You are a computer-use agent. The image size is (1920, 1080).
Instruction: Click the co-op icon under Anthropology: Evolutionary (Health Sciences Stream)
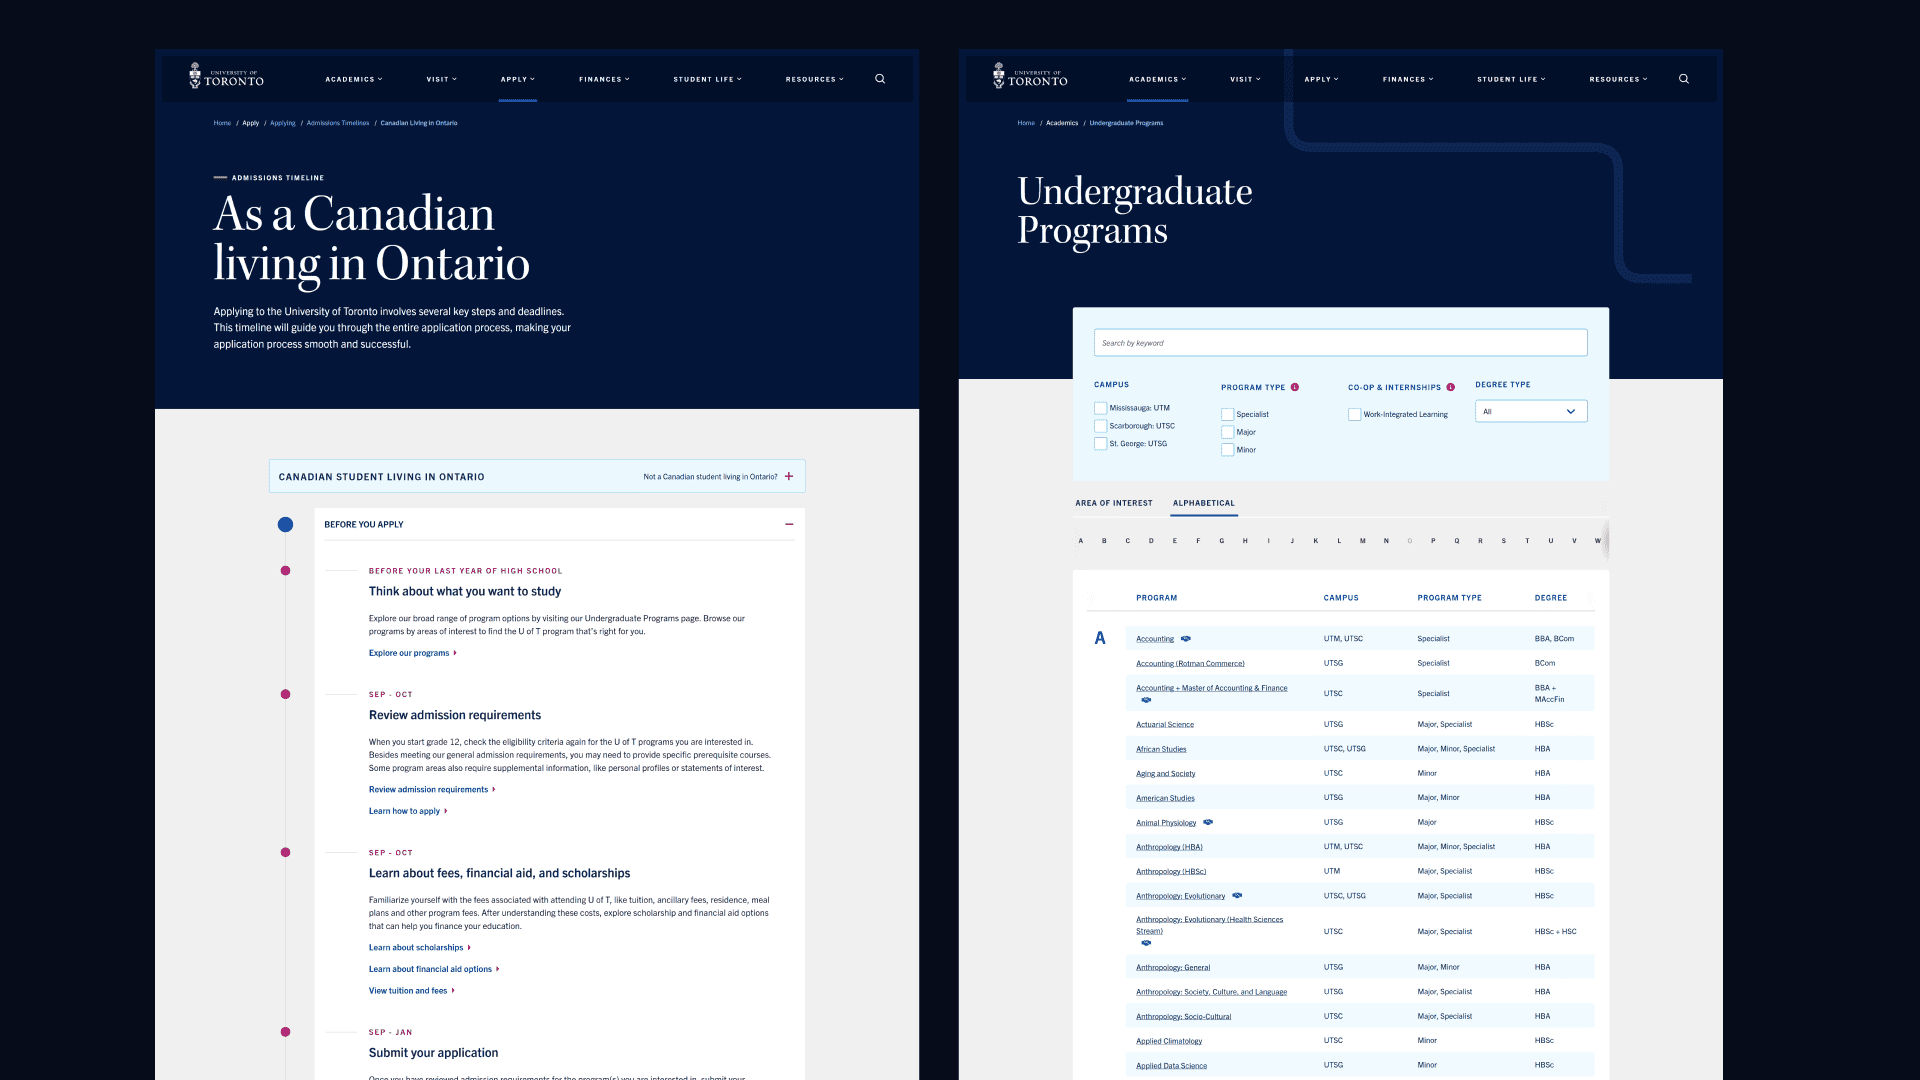(1146, 943)
